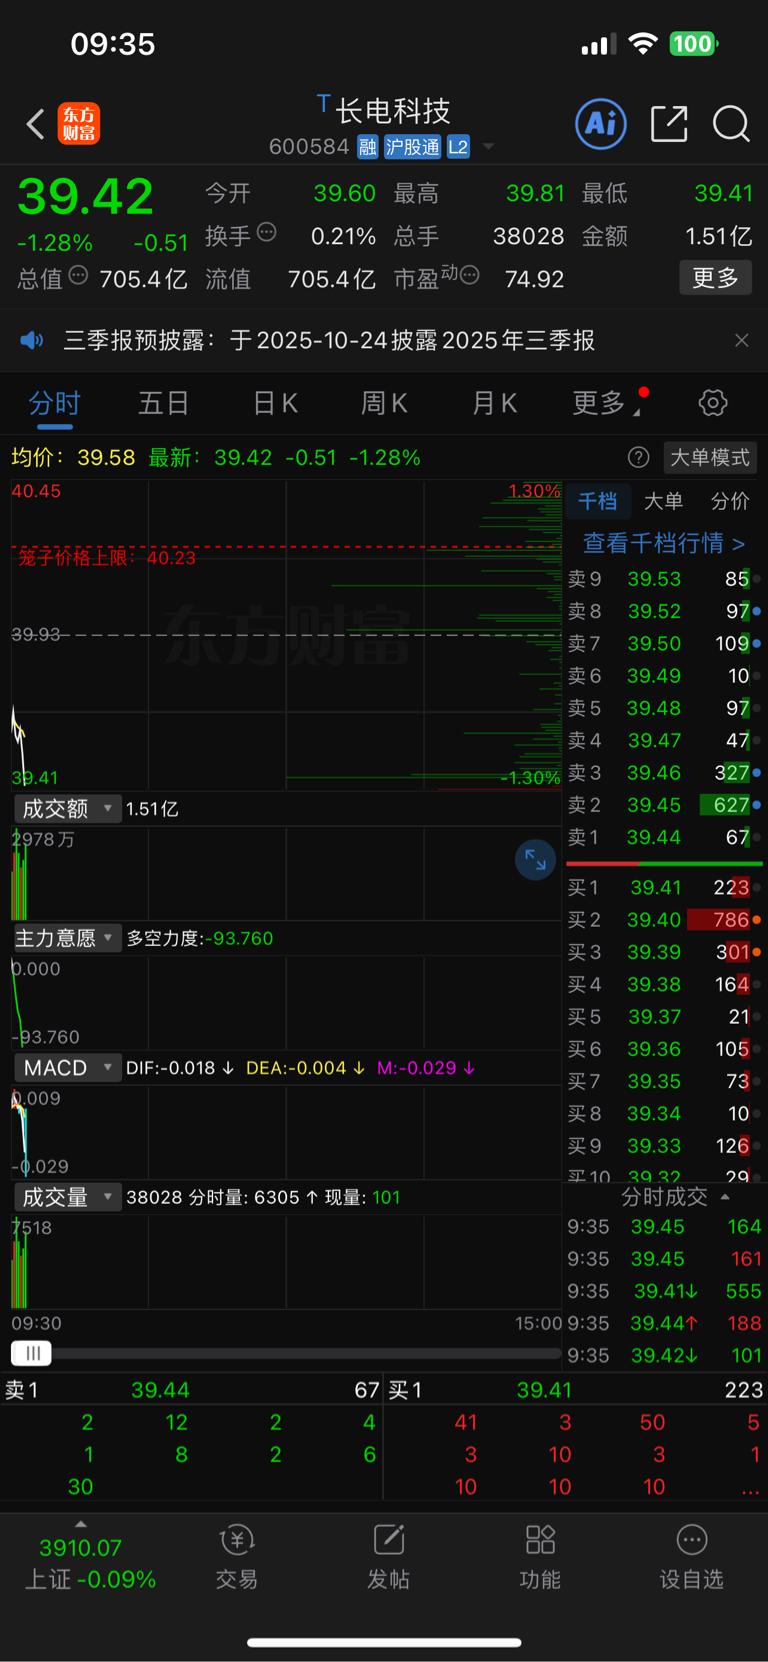The width and height of the screenshot is (768, 1662).
Task: Tap bottom 买1 39.41 queue header
Action: (576, 1390)
